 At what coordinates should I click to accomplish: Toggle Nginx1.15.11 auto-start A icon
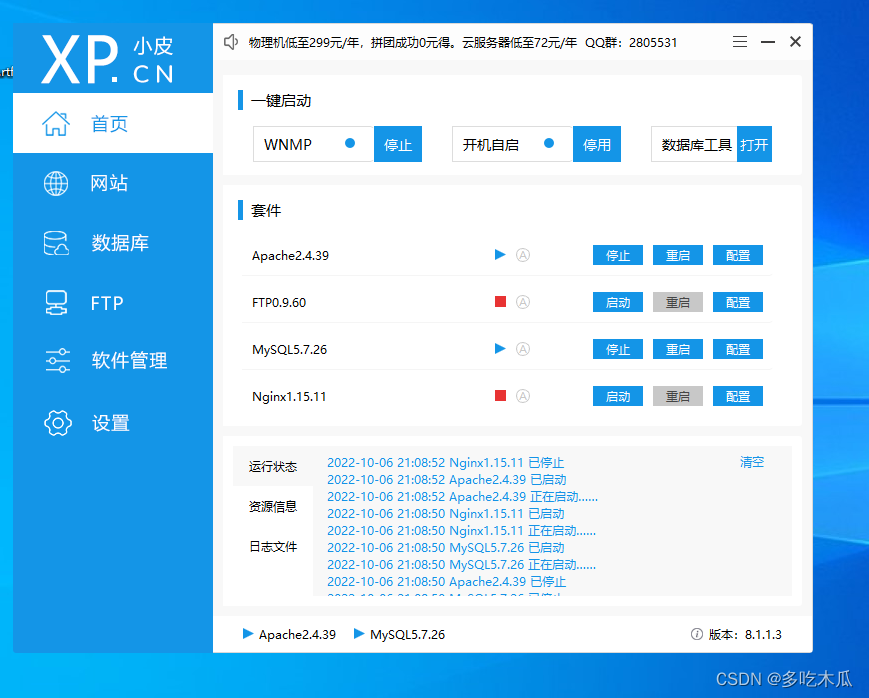pos(523,396)
